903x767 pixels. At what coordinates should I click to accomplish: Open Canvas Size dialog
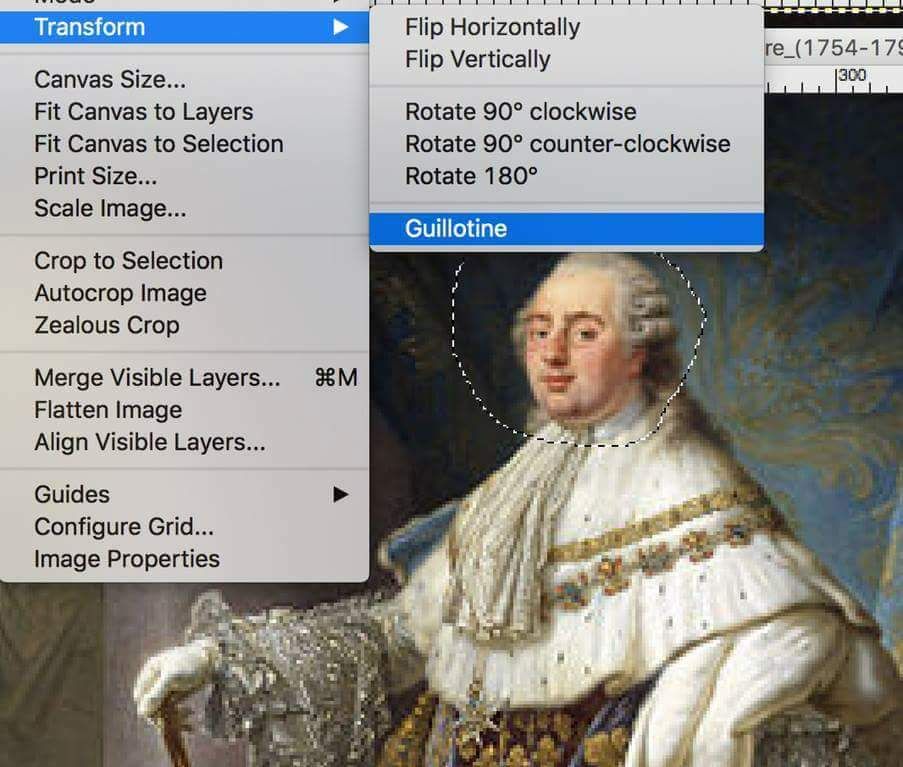[x=184, y=79]
